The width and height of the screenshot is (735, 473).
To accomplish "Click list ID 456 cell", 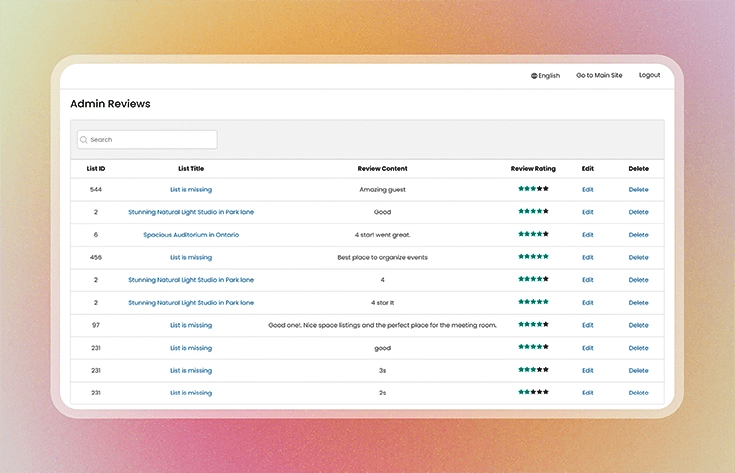I will 96,257.
